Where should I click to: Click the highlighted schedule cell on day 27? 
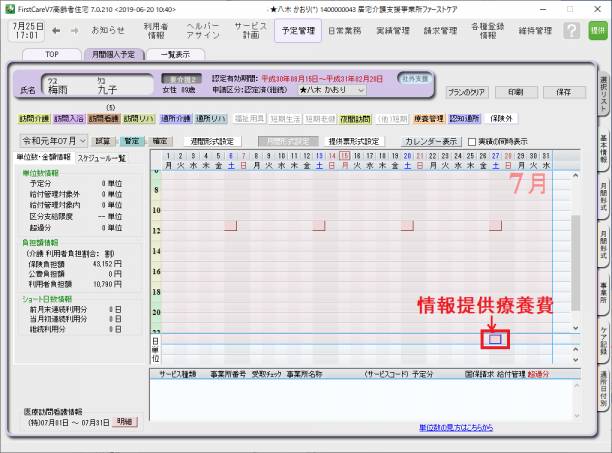click(497, 339)
